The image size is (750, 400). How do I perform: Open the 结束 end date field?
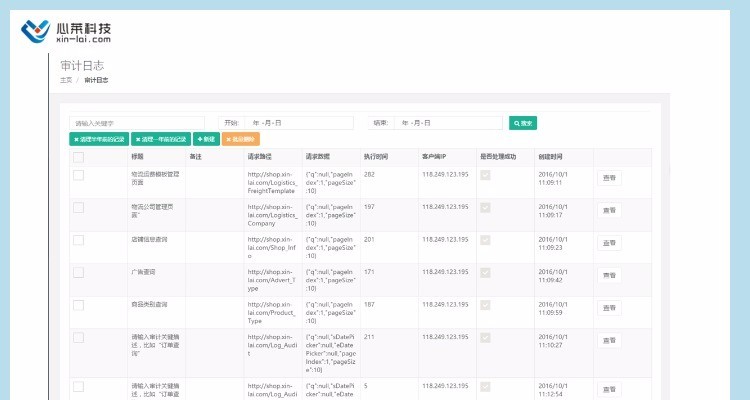coord(448,123)
